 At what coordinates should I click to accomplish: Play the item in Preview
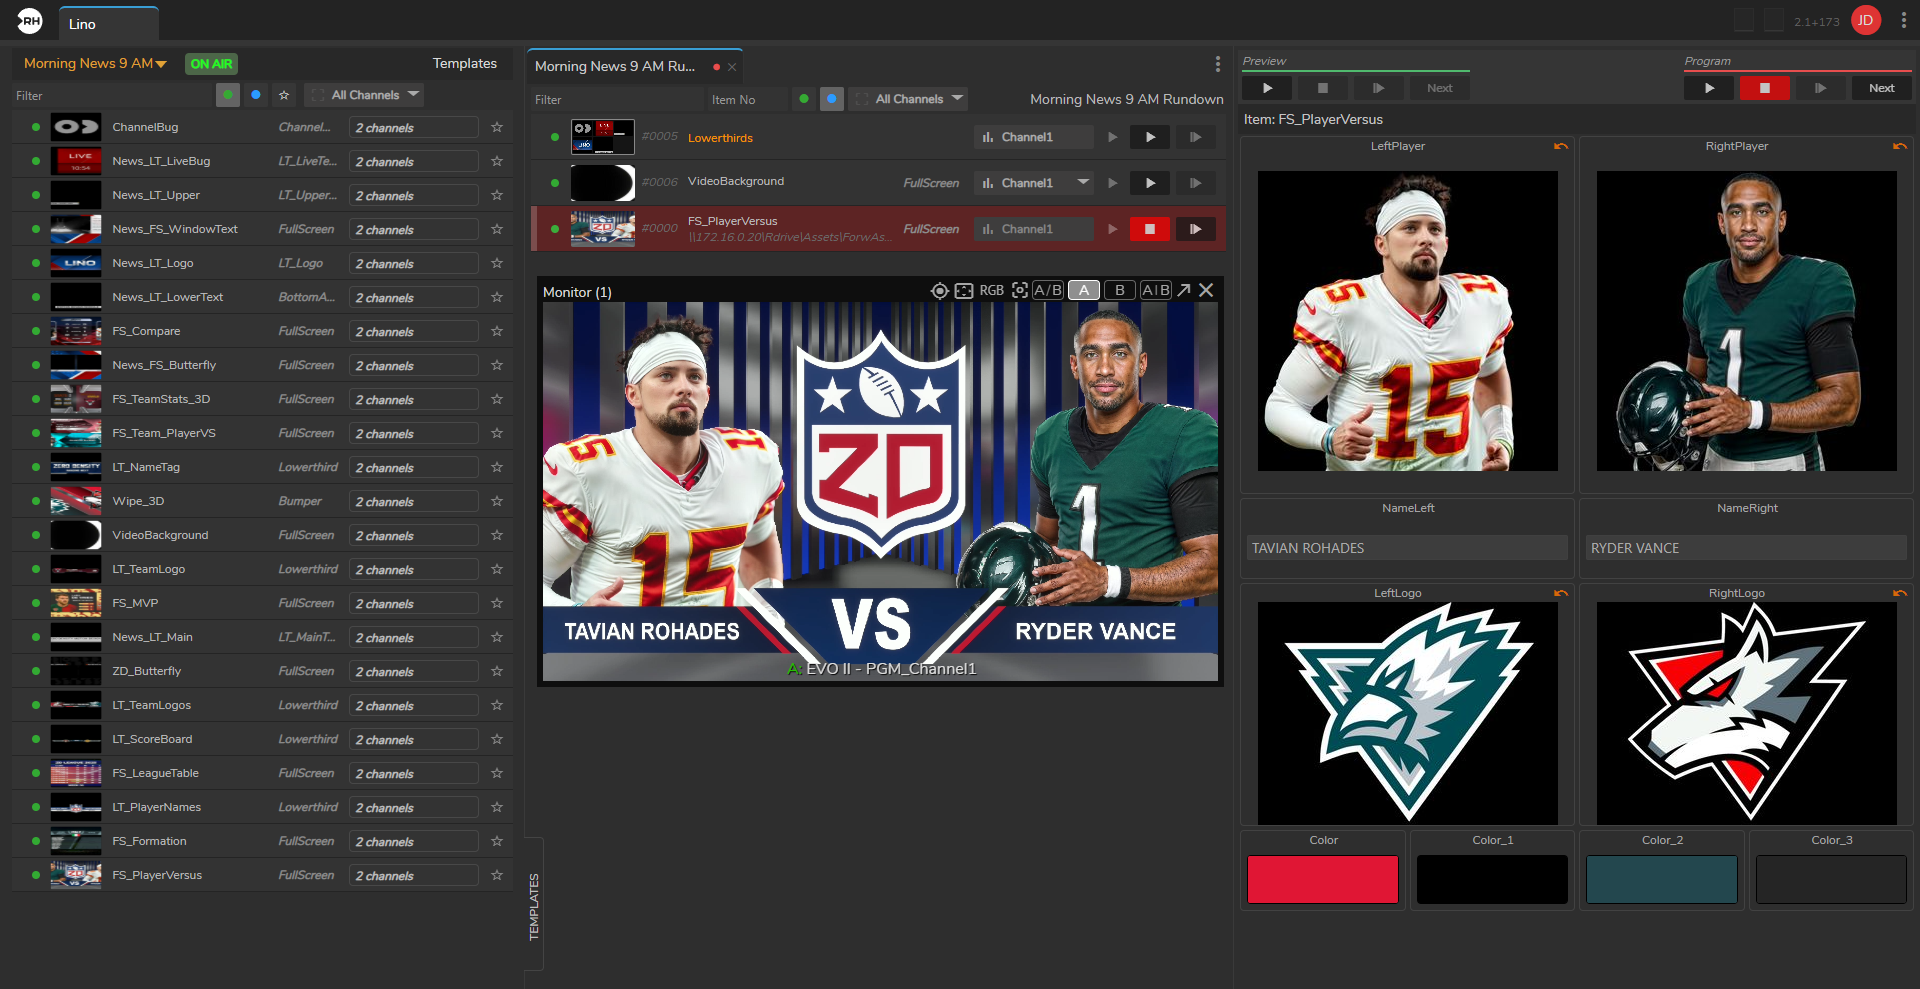click(1267, 88)
